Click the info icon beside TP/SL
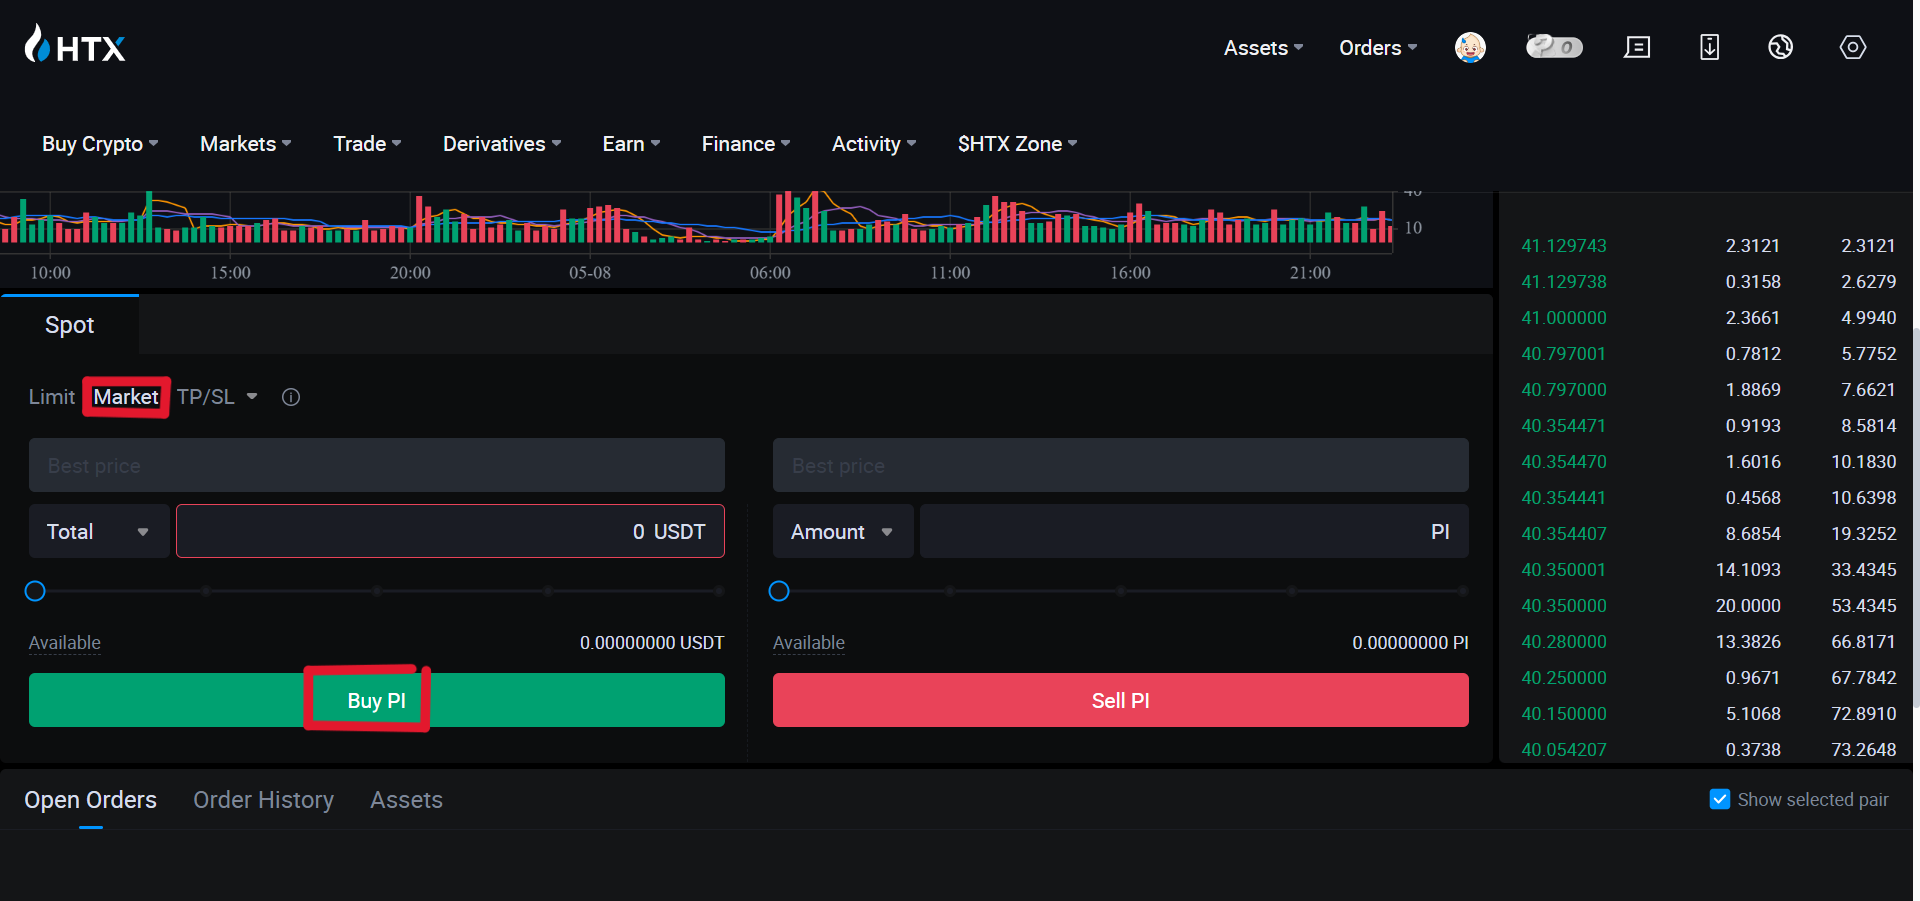The height and width of the screenshot is (901, 1920). (x=291, y=397)
